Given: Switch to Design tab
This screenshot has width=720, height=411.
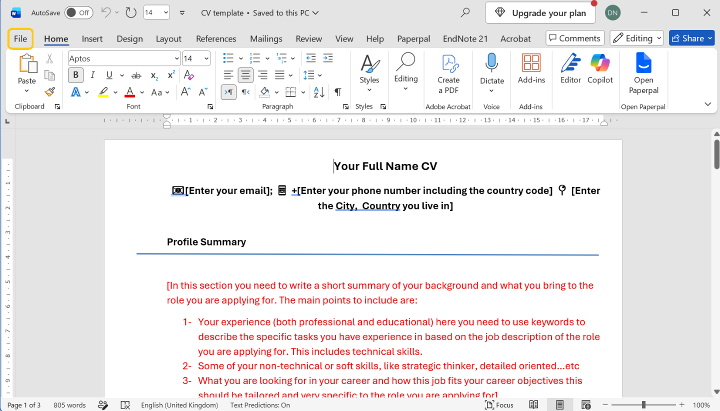Looking at the screenshot, I should coord(129,39).
